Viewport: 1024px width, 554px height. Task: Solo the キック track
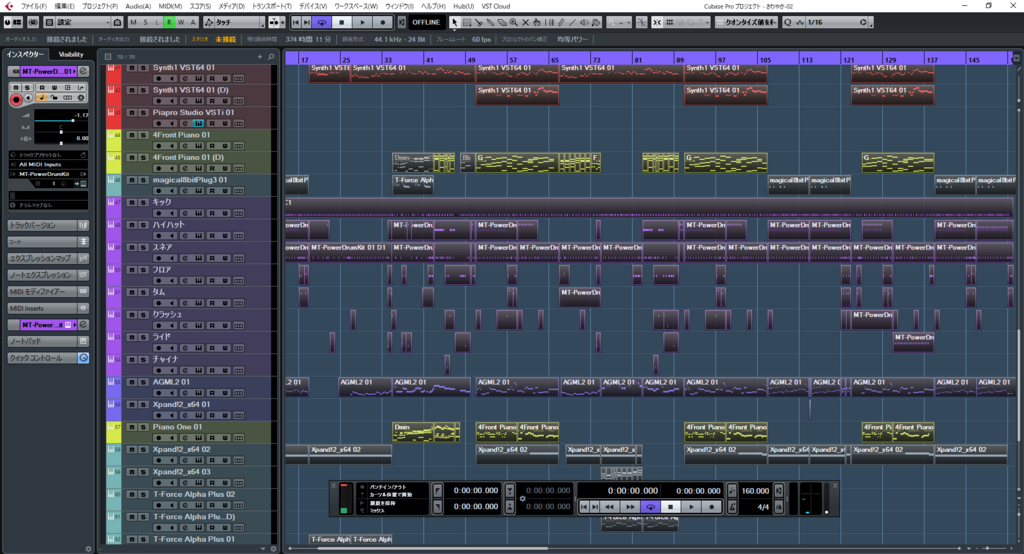point(143,203)
